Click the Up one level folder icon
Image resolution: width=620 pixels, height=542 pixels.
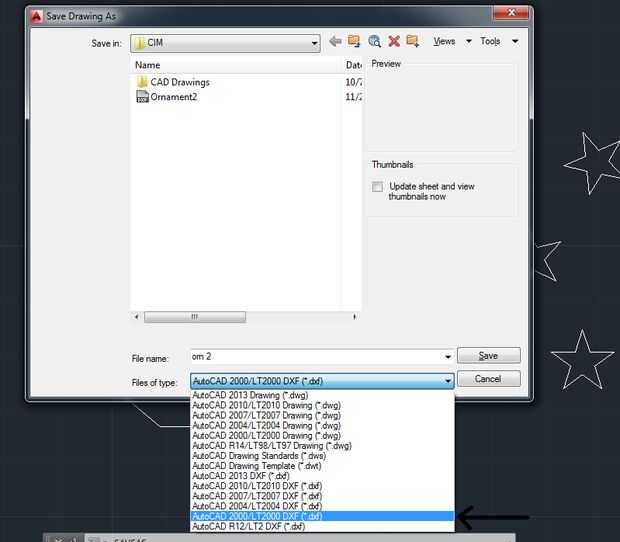click(354, 41)
